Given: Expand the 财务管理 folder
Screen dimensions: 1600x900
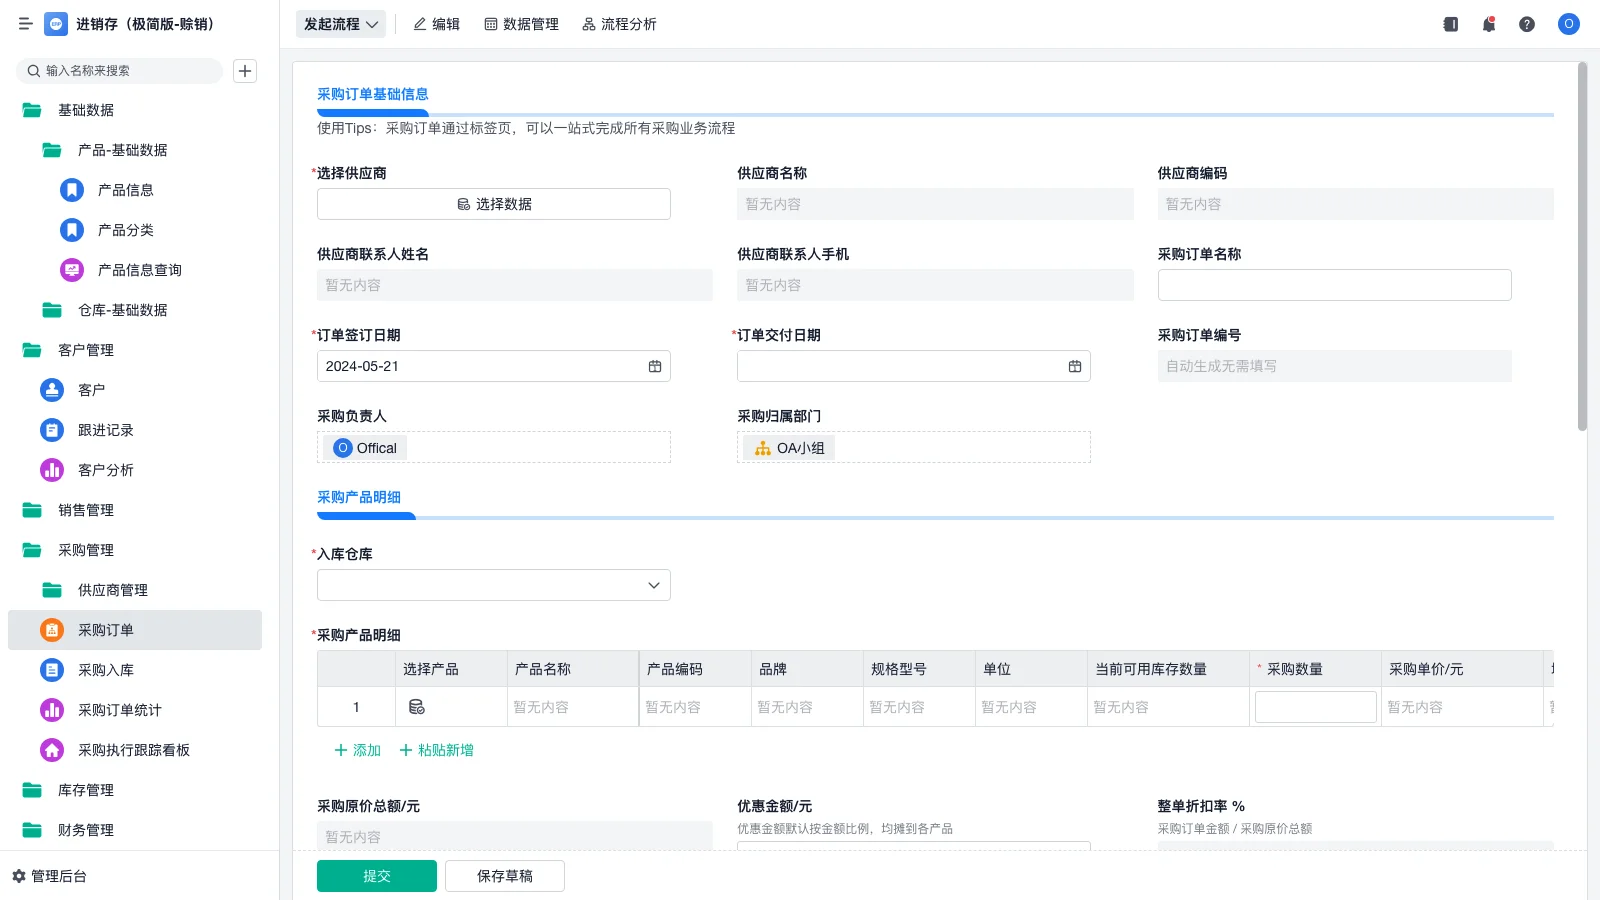Looking at the screenshot, I should [x=32, y=830].
